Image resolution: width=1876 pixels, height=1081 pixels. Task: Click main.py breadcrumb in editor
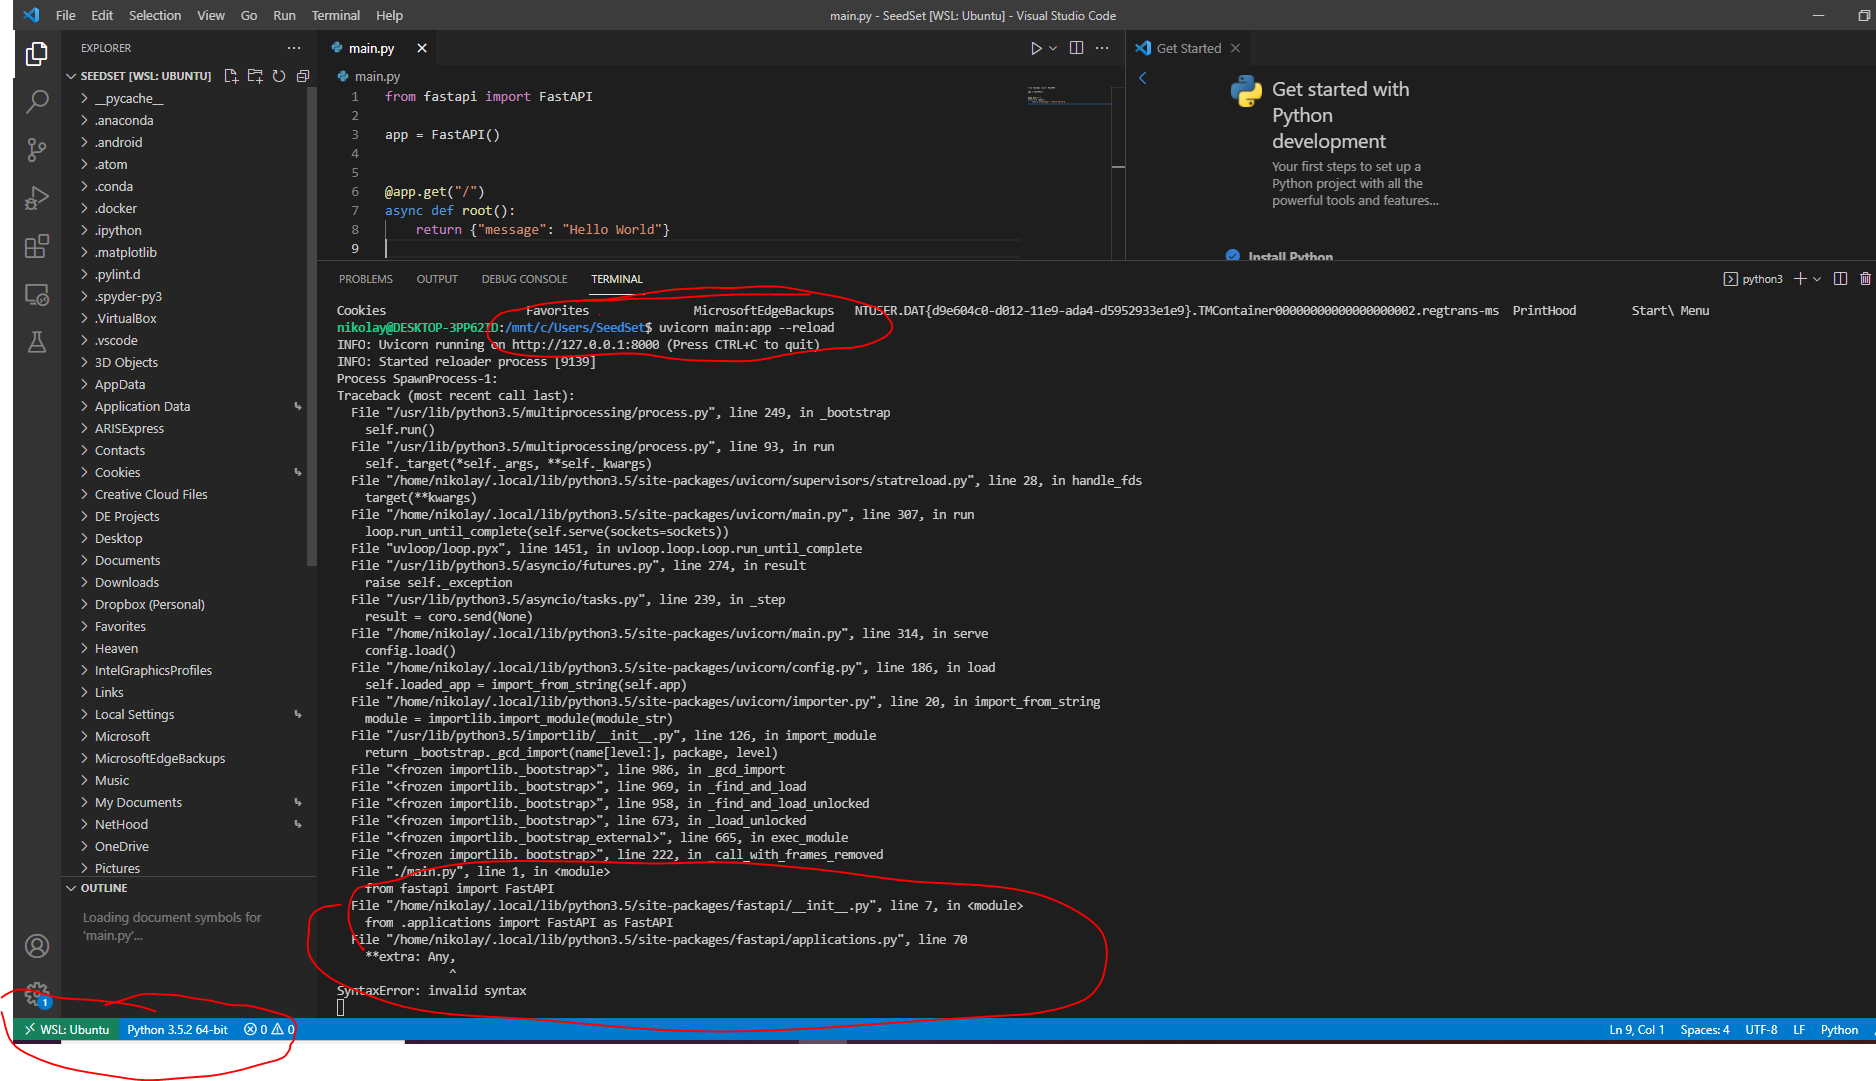point(369,76)
